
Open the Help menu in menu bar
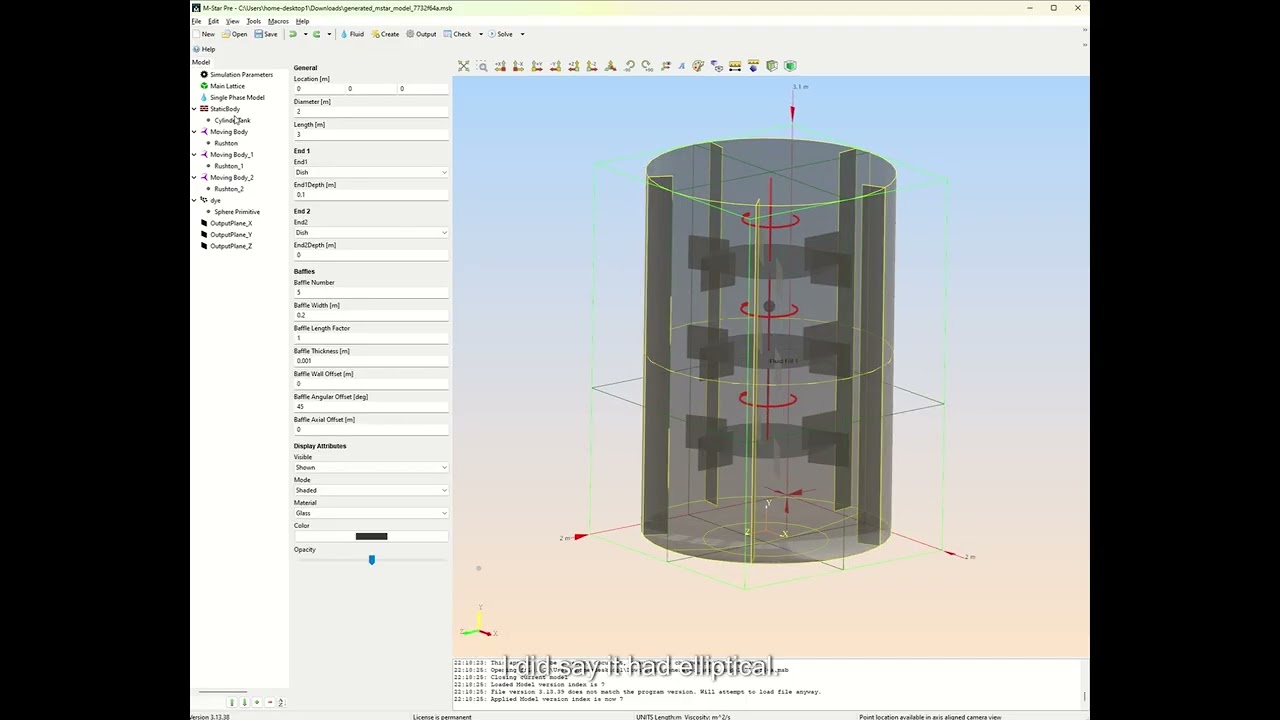pyautogui.click(x=302, y=21)
